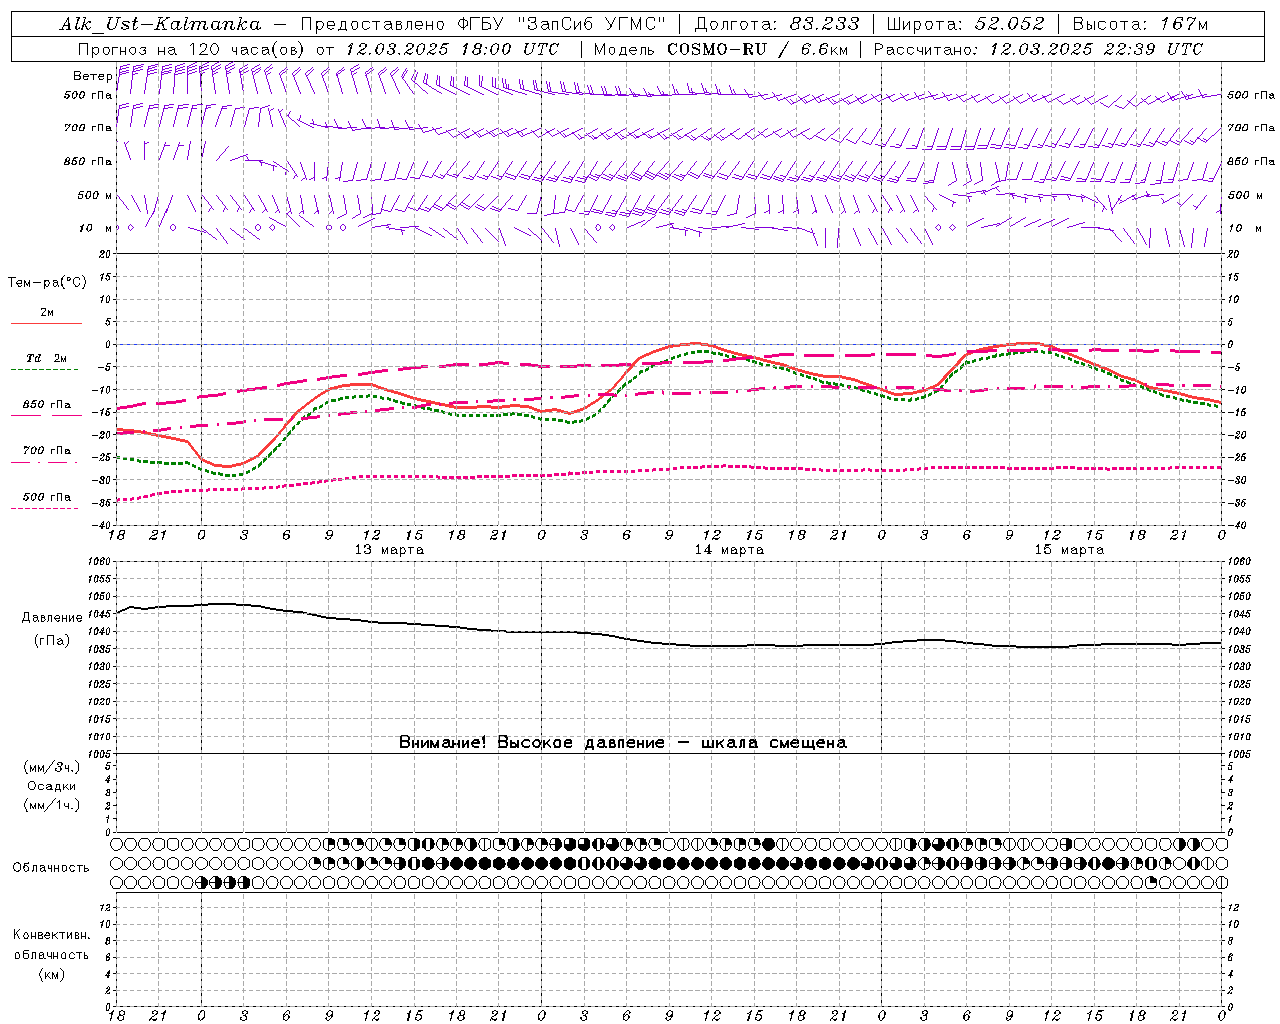1280x1024 pixels.
Task: Click the (км) unit label under convective cloudiness
Action: click(52, 974)
